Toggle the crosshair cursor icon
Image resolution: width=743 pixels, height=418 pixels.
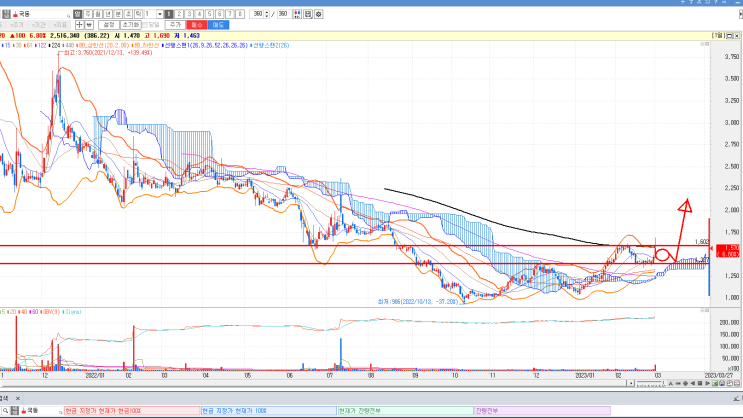[x=79, y=25]
